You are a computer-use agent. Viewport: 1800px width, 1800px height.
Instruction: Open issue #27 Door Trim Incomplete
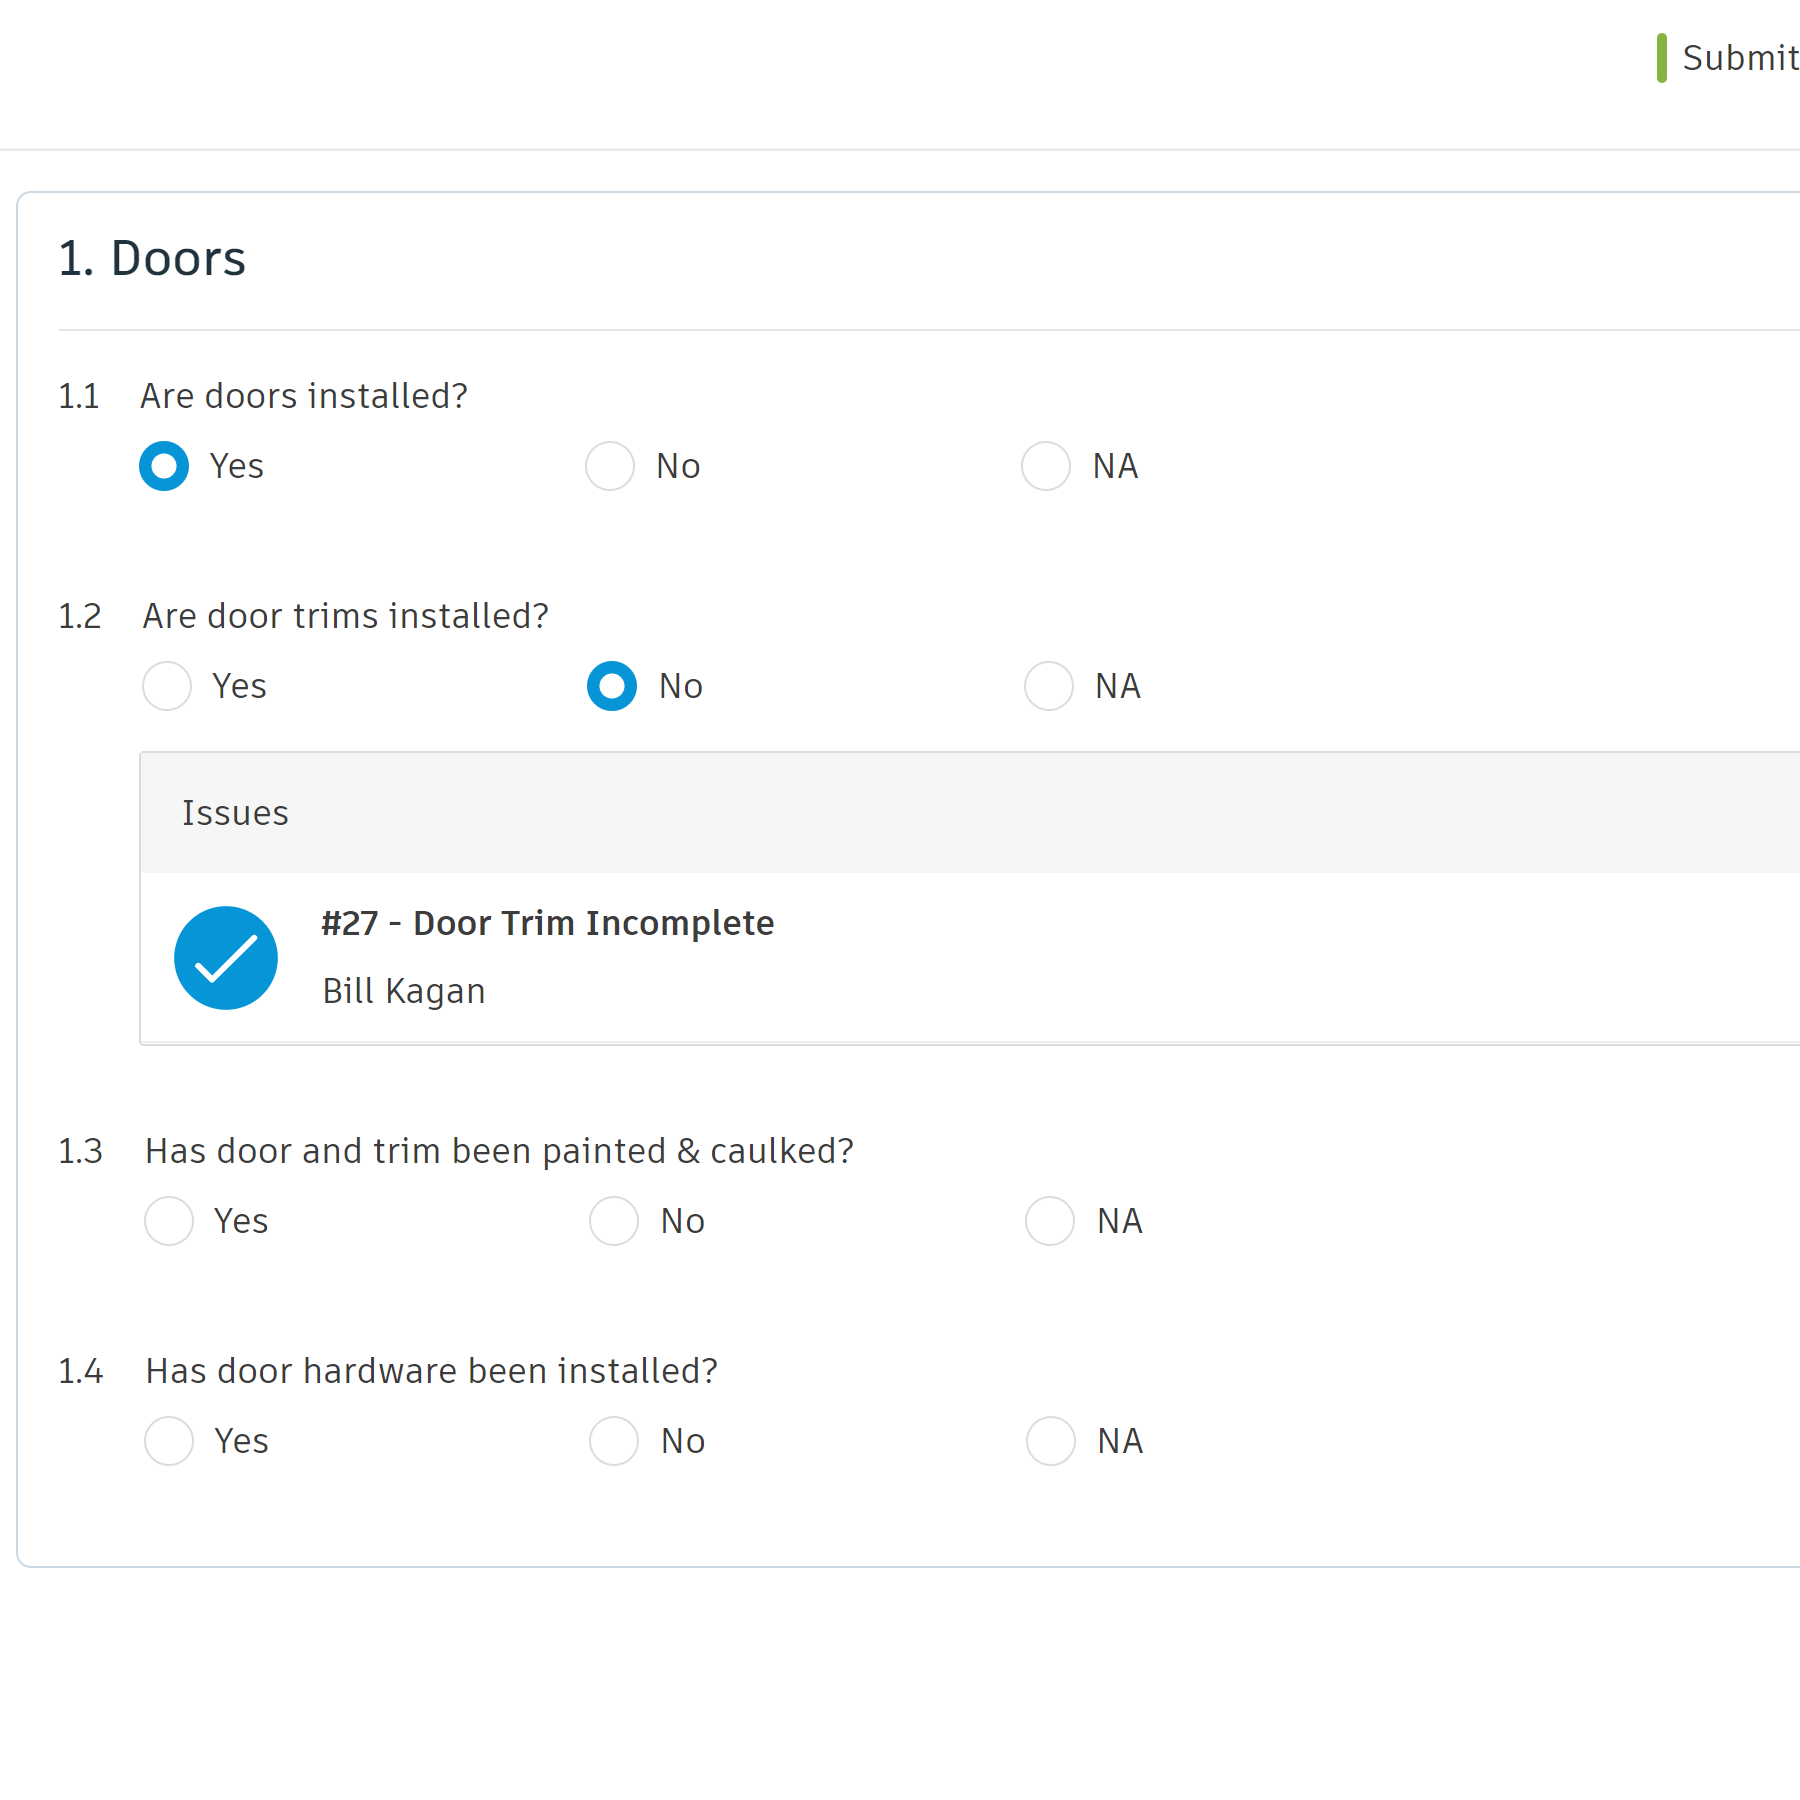(x=547, y=923)
